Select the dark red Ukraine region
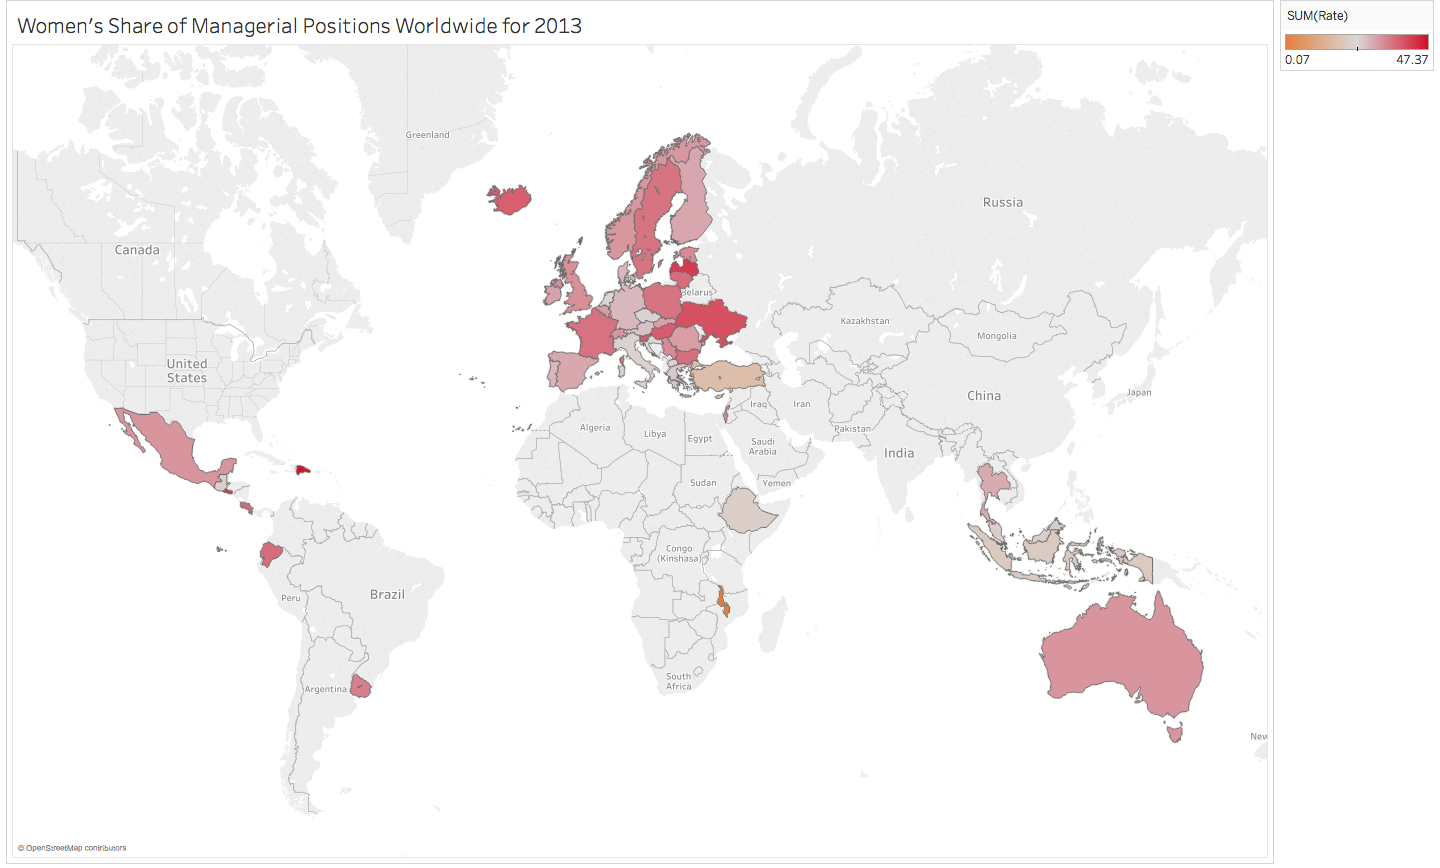This screenshot has width=1440, height=868. point(712,322)
